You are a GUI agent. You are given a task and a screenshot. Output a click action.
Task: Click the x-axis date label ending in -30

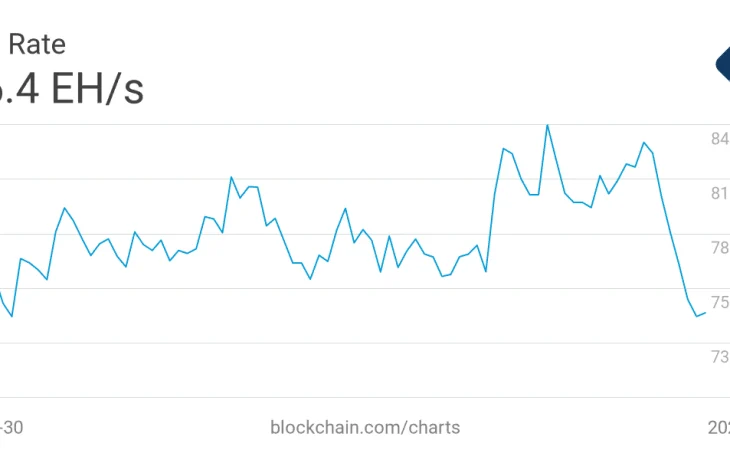pyautogui.click(x=11, y=427)
